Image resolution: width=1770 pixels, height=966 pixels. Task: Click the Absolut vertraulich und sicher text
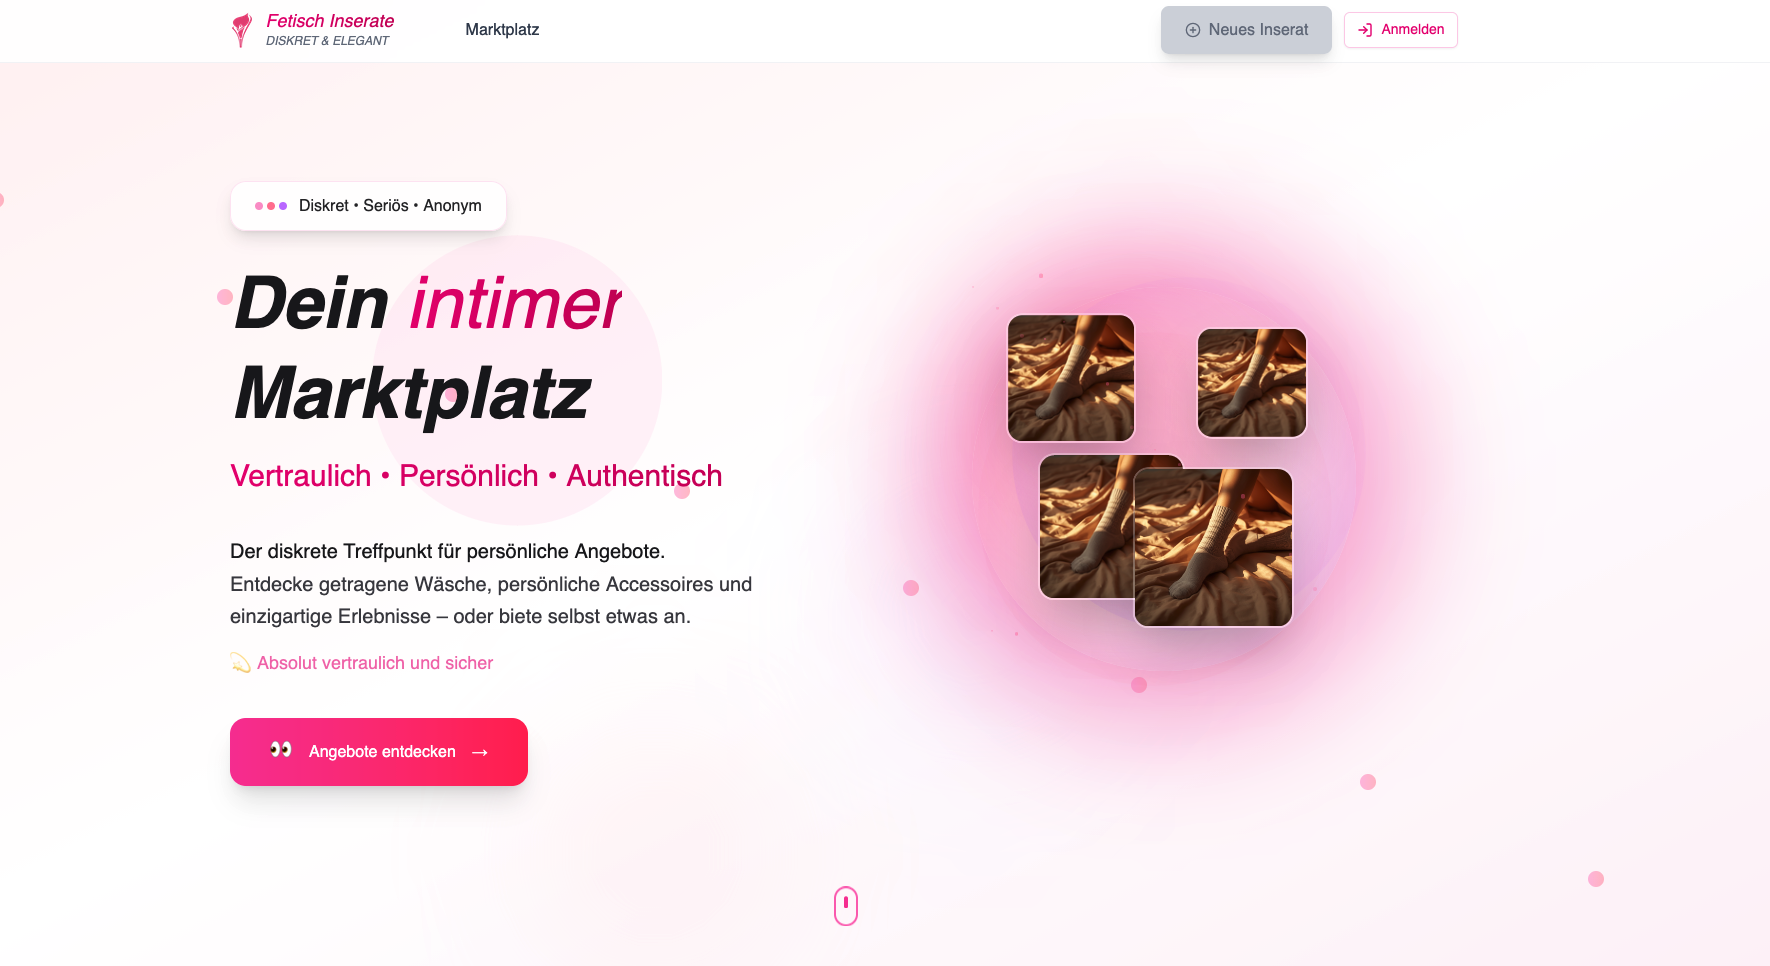coord(375,663)
